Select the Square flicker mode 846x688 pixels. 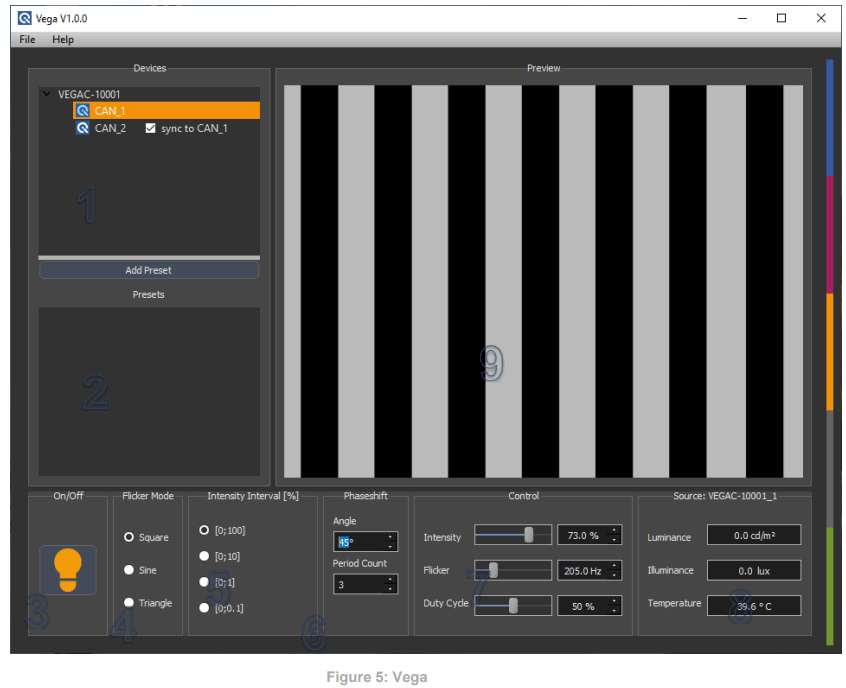click(128, 537)
